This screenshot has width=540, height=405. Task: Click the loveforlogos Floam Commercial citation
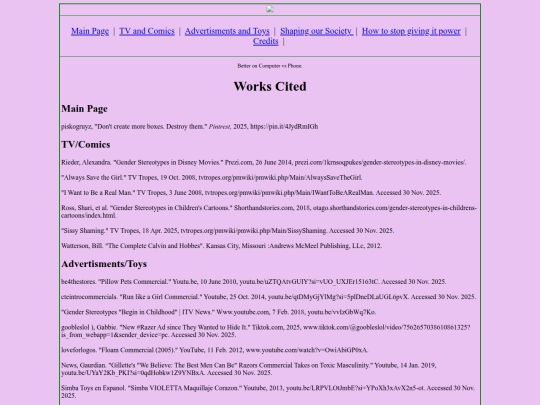[215, 350]
